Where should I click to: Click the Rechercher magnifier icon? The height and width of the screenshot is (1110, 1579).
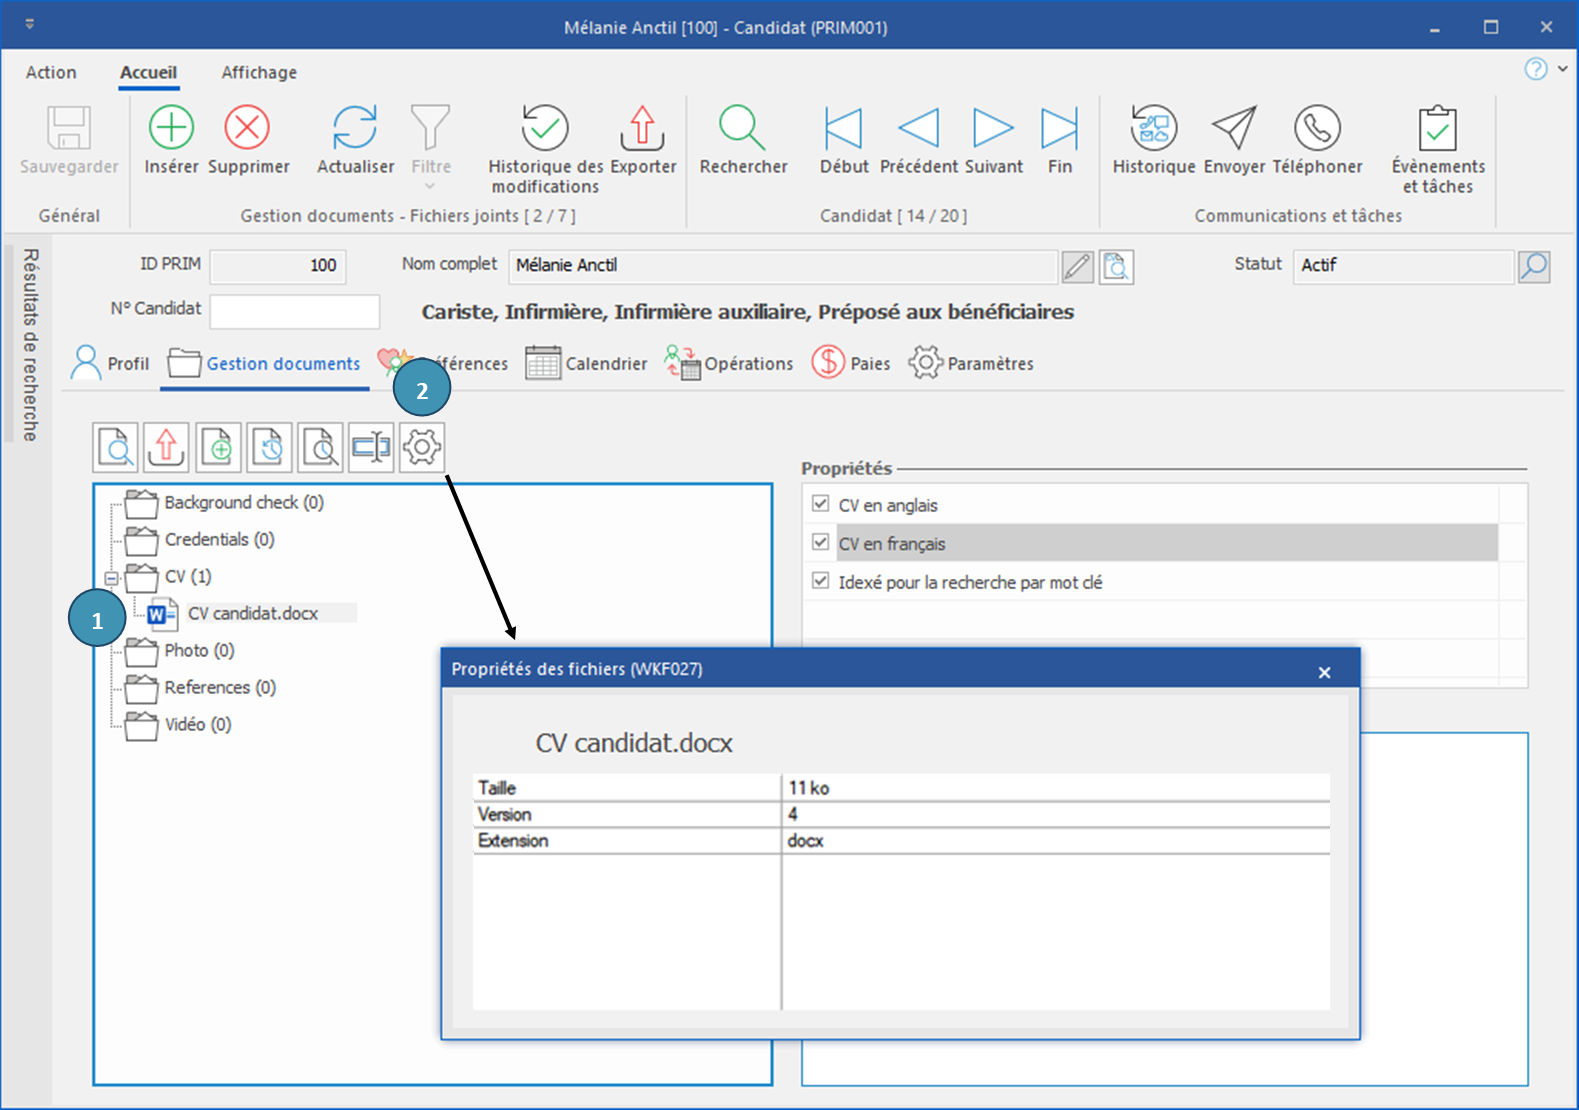click(742, 128)
